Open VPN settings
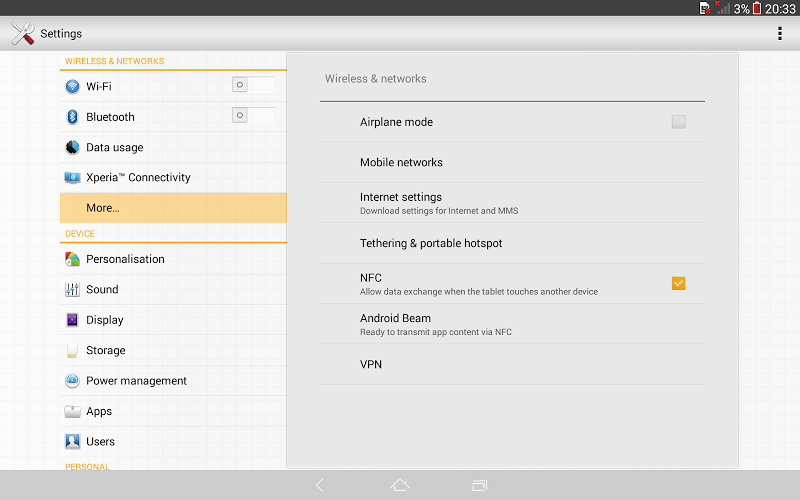The height and width of the screenshot is (500, 800). point(512,364)
